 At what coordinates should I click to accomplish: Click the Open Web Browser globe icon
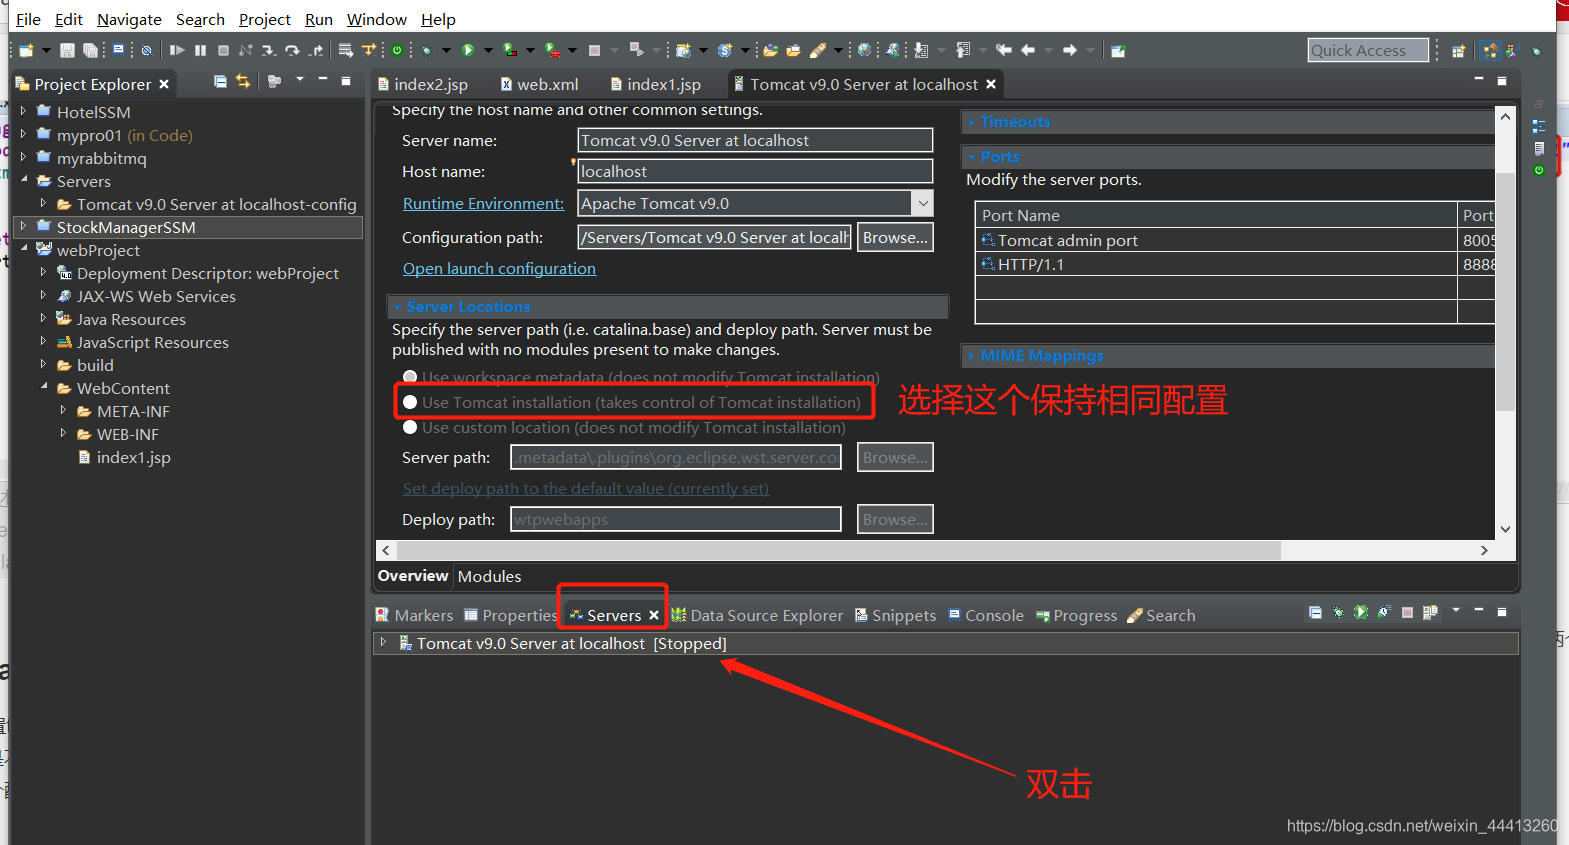(864, 50)
